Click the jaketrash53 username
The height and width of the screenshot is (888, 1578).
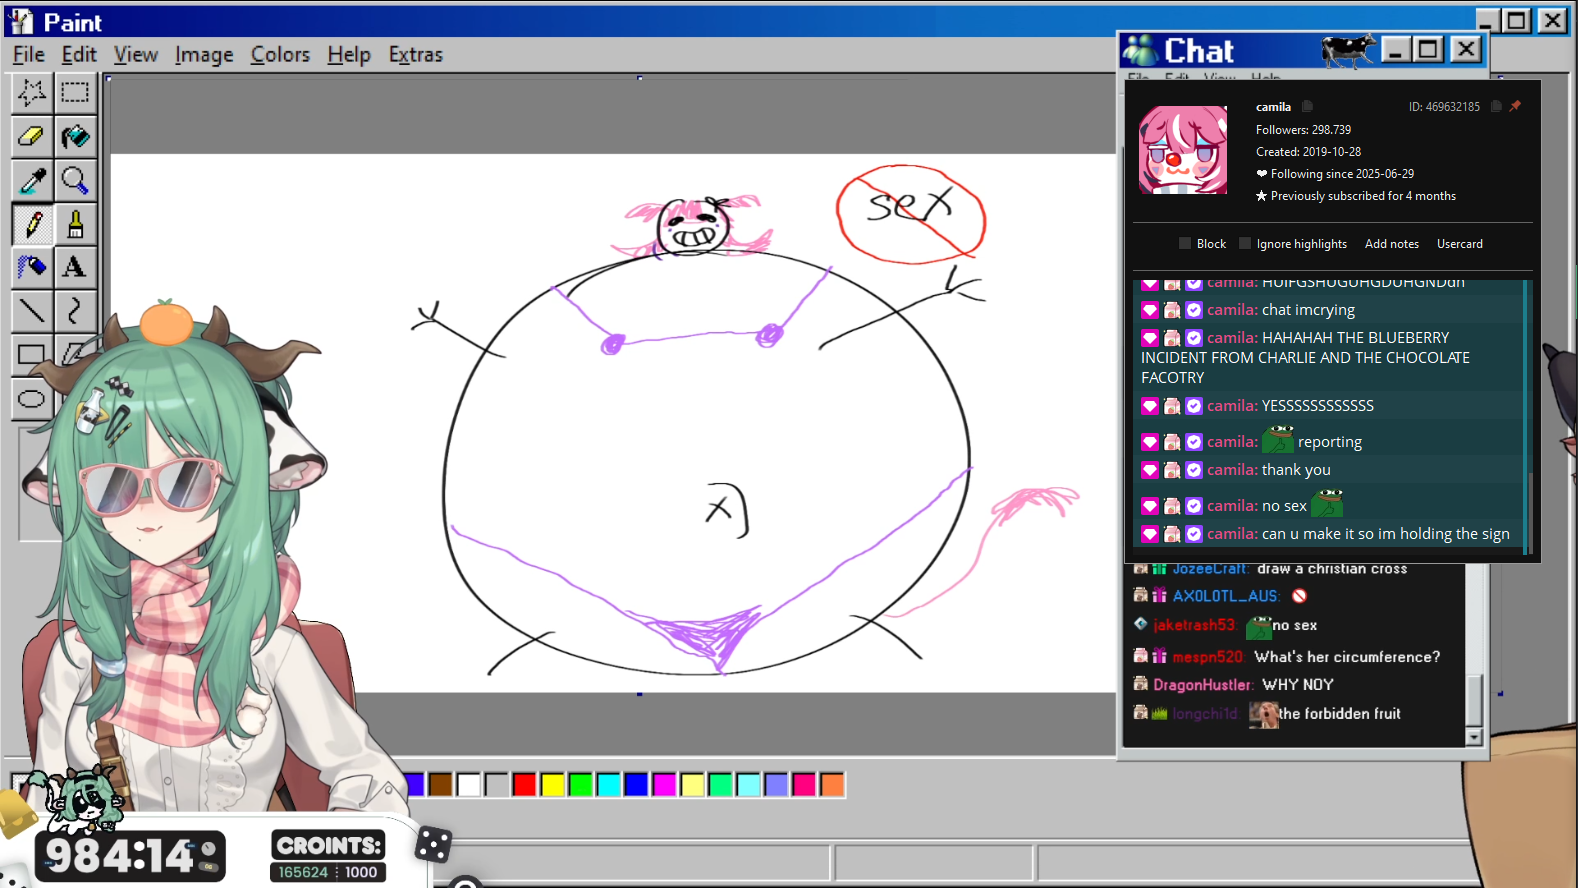pyautogui.click(x=1195, y=625)
